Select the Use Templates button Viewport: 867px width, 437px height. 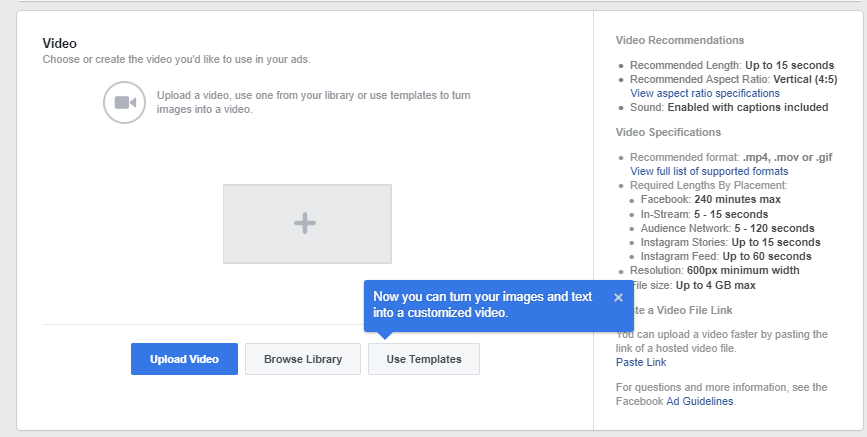(x=424, y=359)
